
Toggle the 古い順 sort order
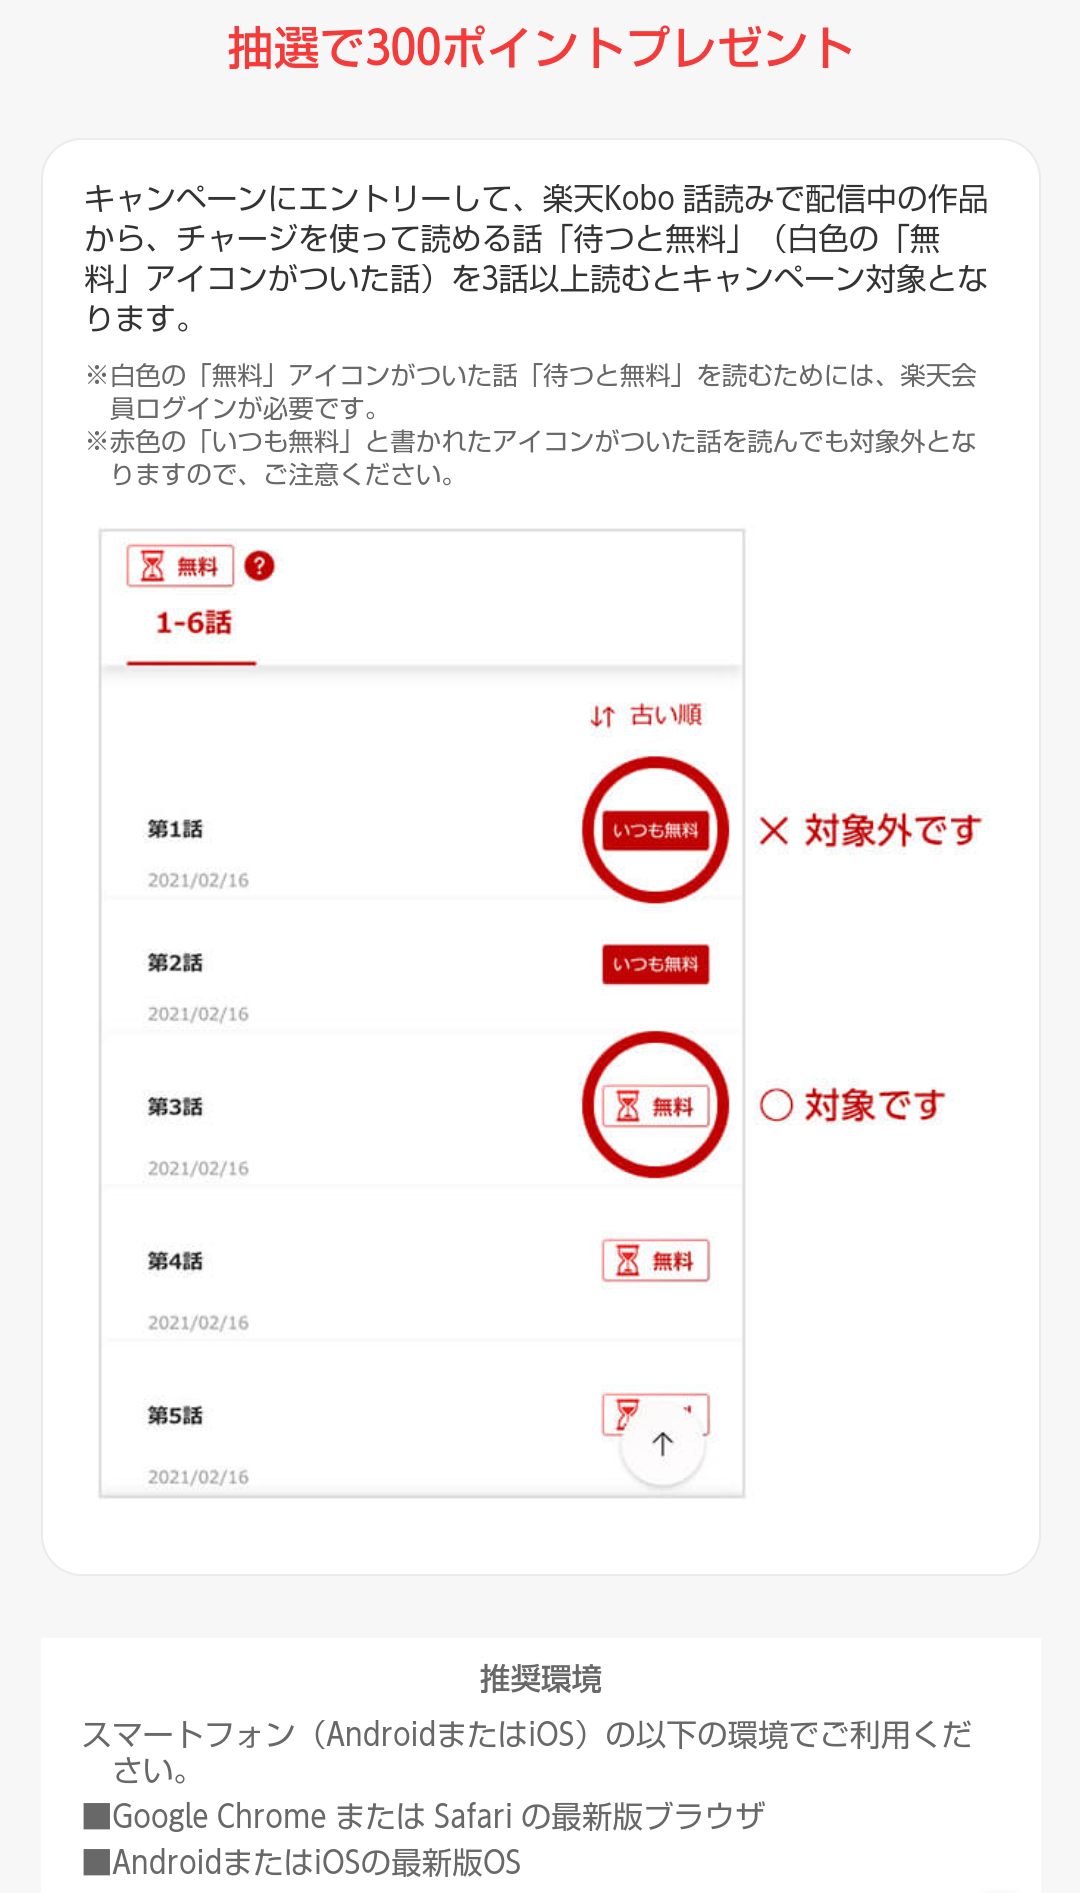coord(646,715)
